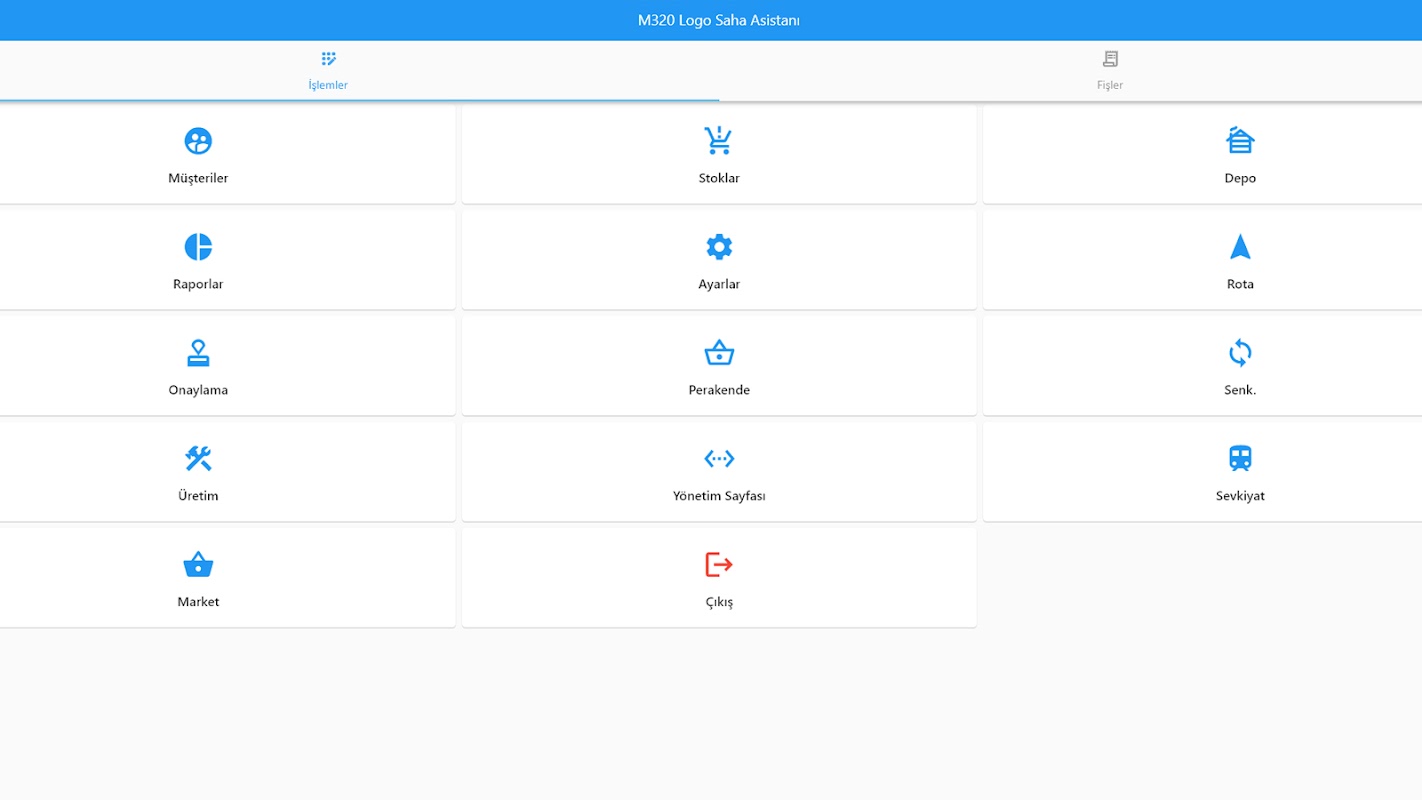
Task: Select the 'Ayarlar' label text
Action: 719,284
